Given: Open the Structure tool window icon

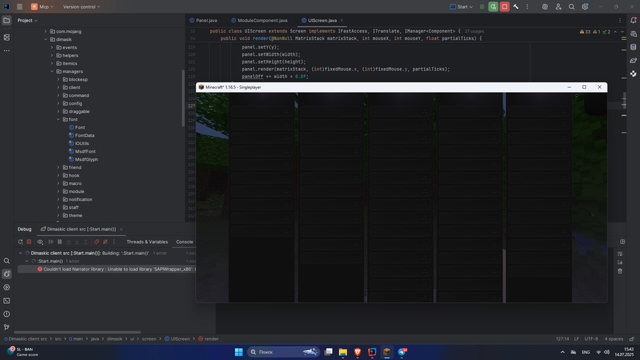Looking at the screenshot, I should [7, 37].
